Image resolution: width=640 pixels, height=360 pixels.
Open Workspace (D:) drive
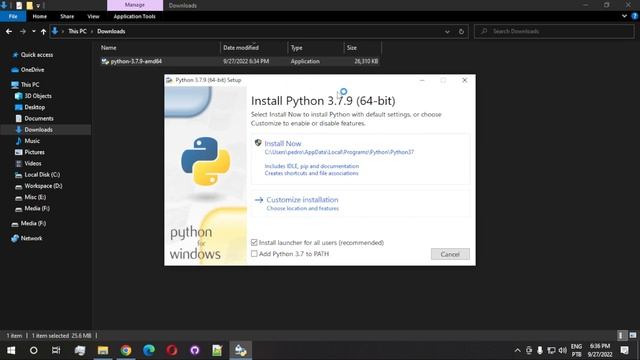click(x=43, y=186)
